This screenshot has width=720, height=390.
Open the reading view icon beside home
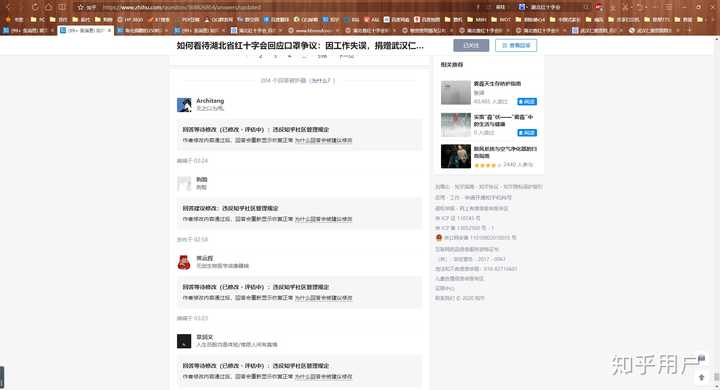point(62,7)
